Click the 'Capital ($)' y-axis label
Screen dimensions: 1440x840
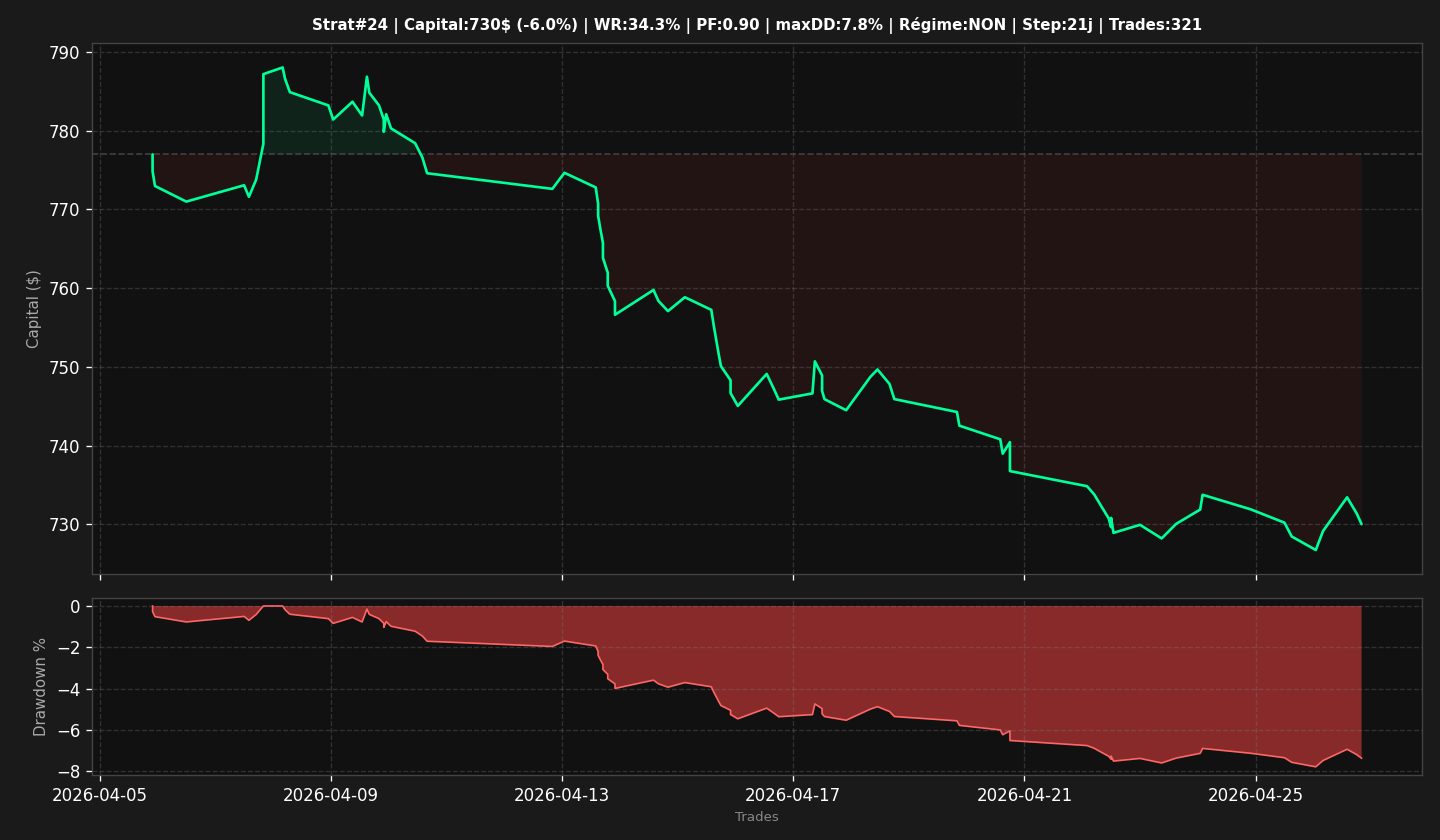pos(34,309)
